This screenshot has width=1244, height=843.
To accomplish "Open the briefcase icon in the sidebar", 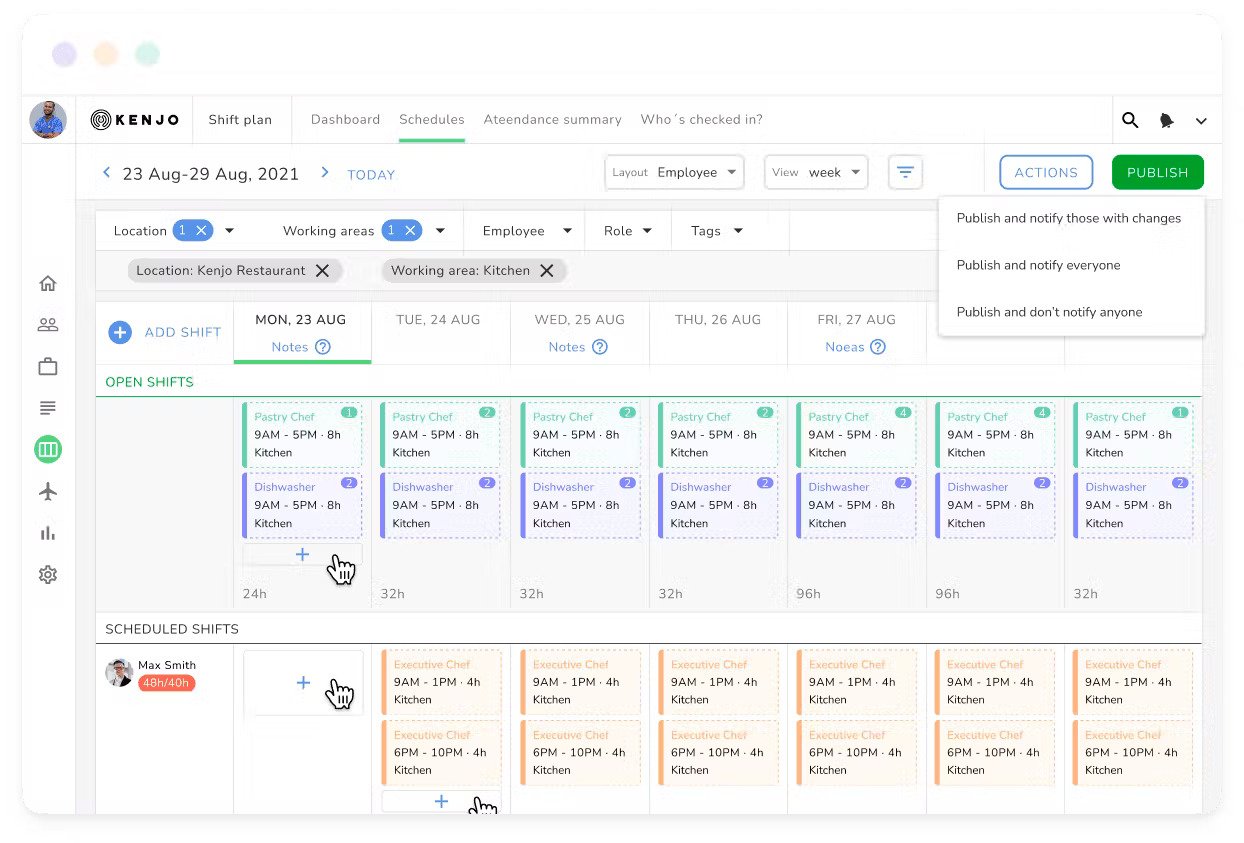I will tap(47, 366).
